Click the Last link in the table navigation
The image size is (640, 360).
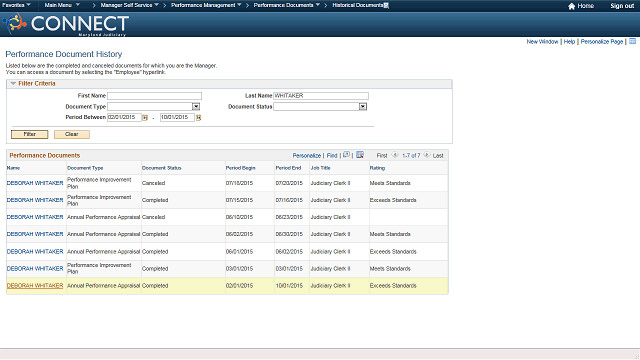tap(438, 156)
